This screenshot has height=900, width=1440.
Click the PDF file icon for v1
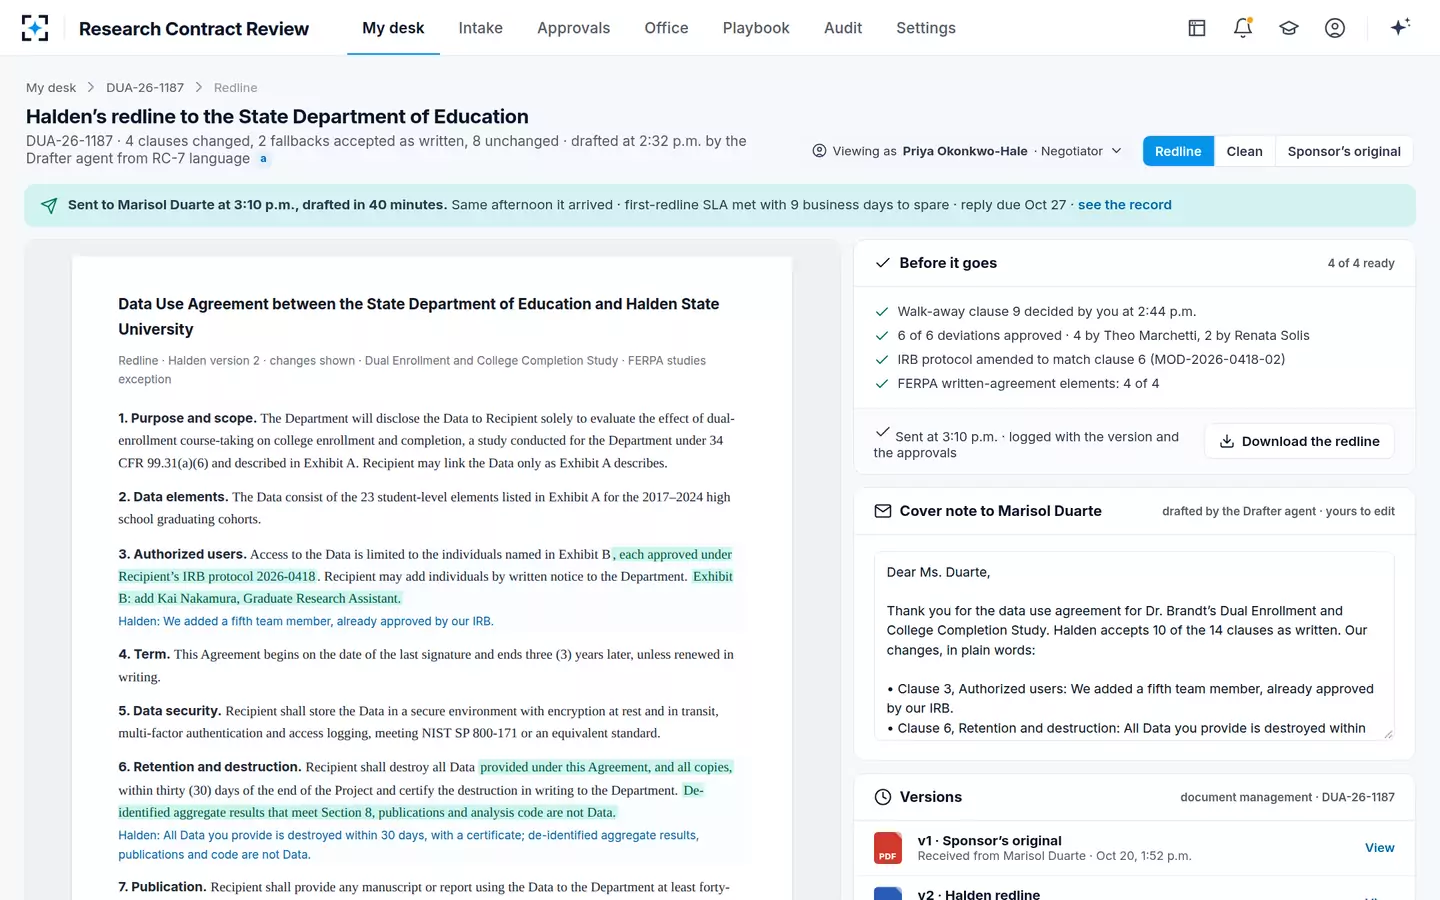coord(887,848)
